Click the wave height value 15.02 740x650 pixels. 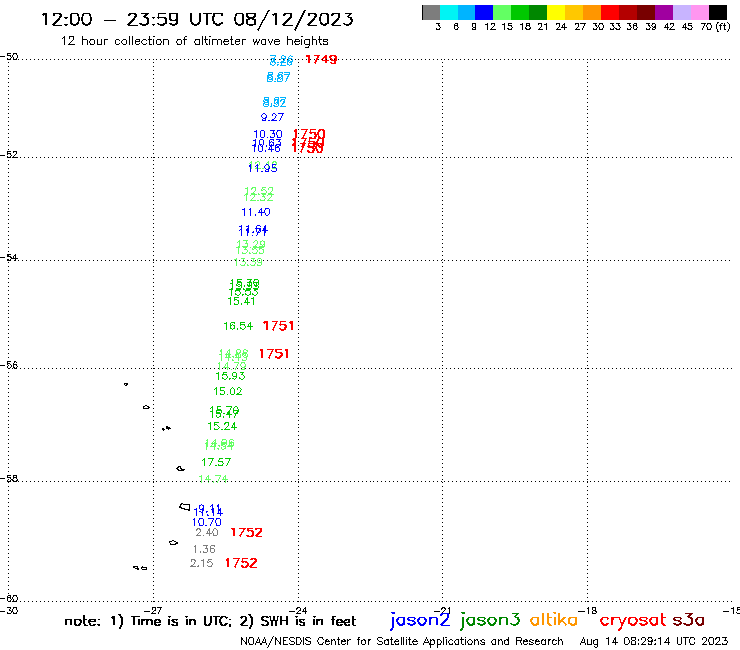point(227,391)
